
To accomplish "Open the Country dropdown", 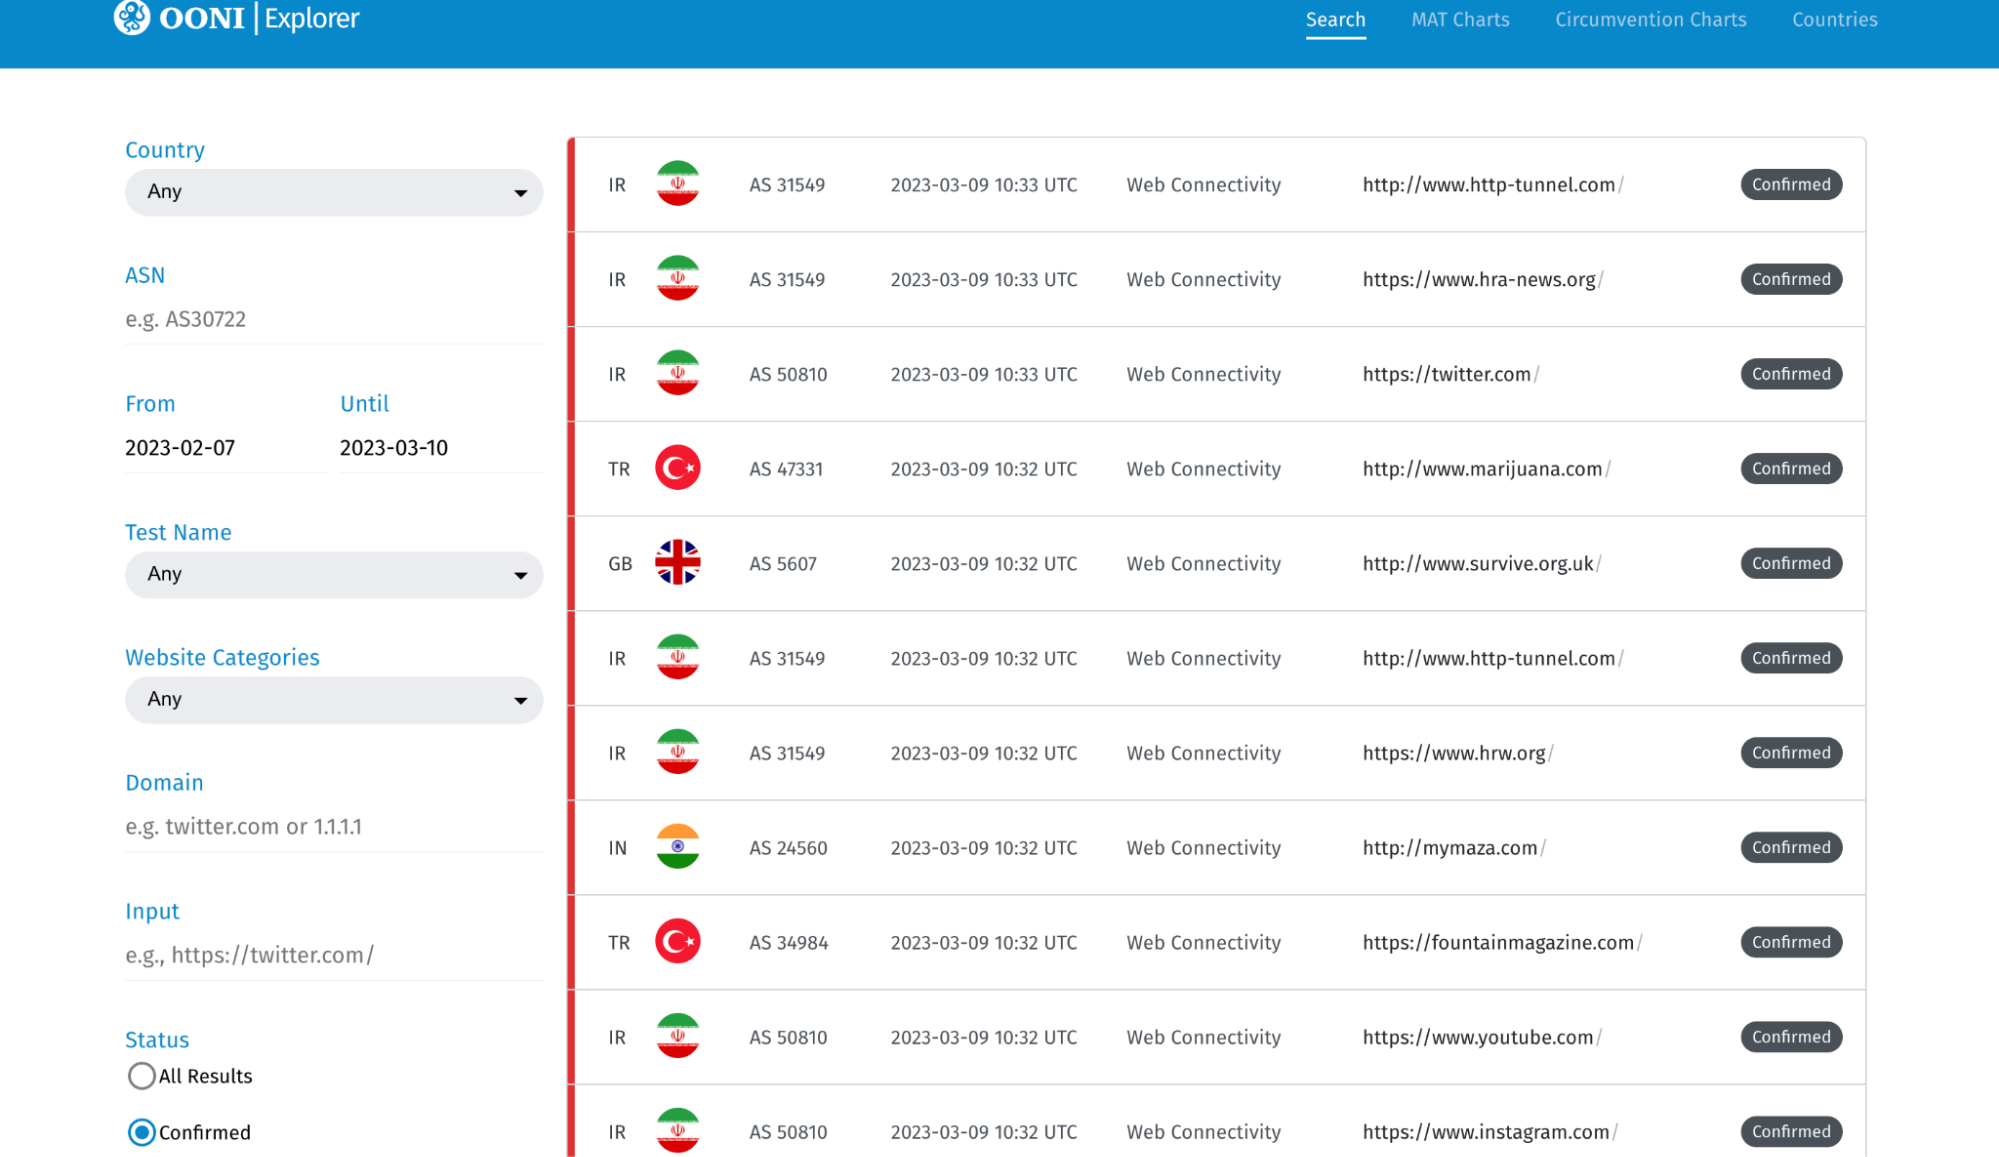I will click(333, 192).
